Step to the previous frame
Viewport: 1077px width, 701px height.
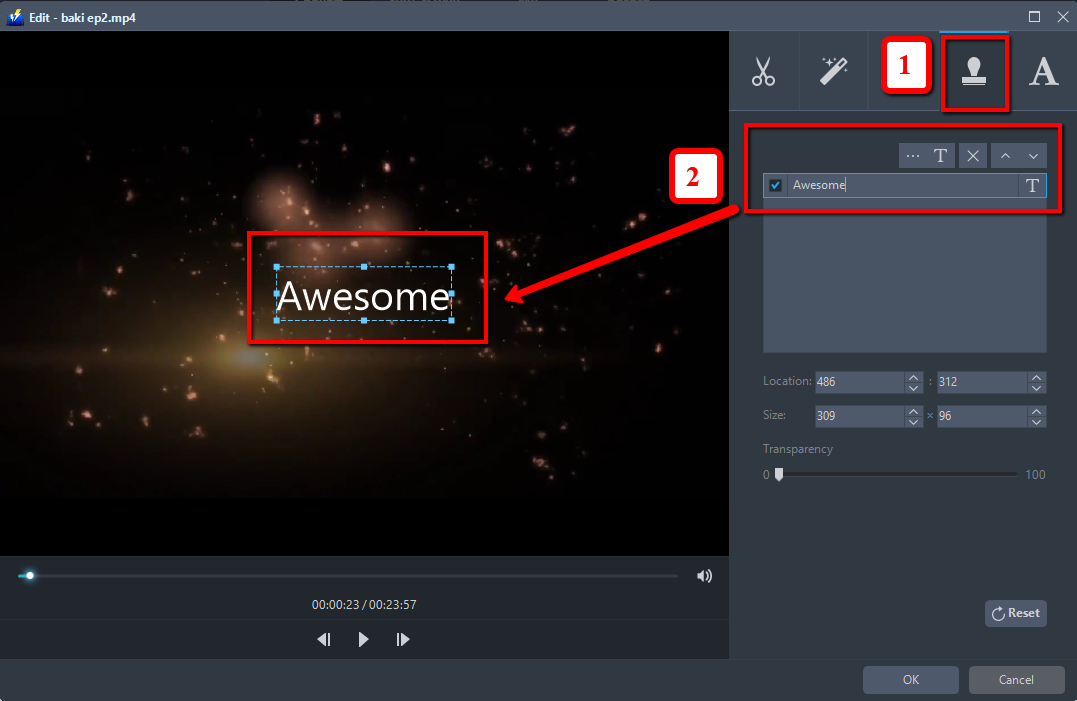[324, 639]
